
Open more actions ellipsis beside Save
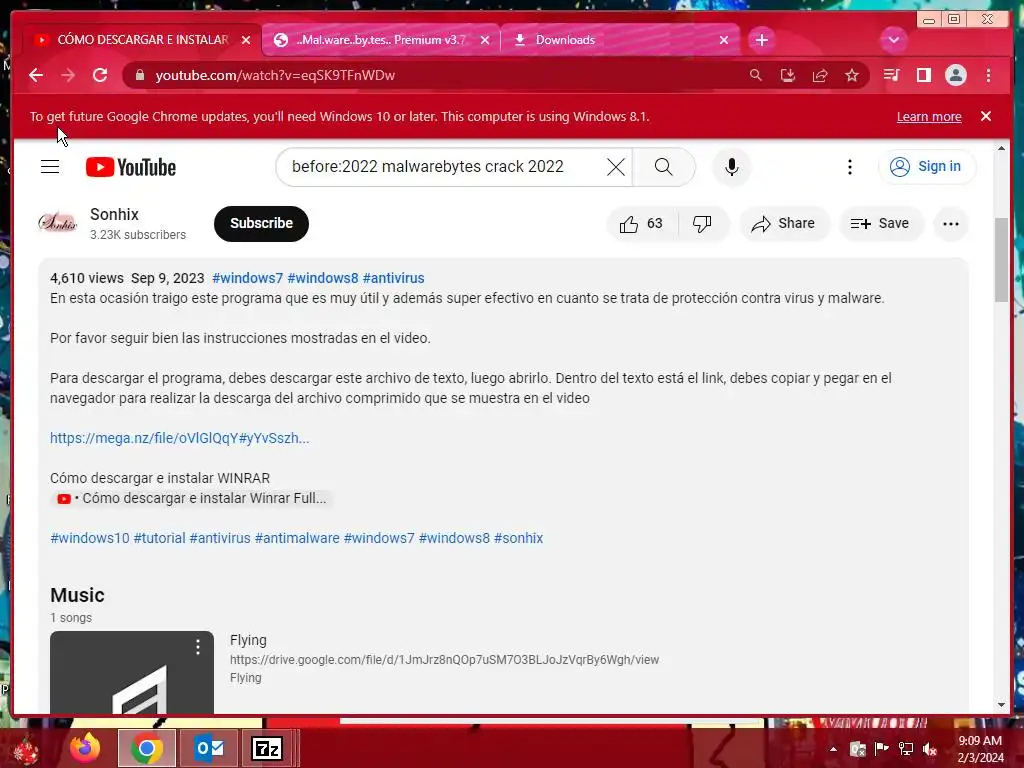[x=951, y=224]
